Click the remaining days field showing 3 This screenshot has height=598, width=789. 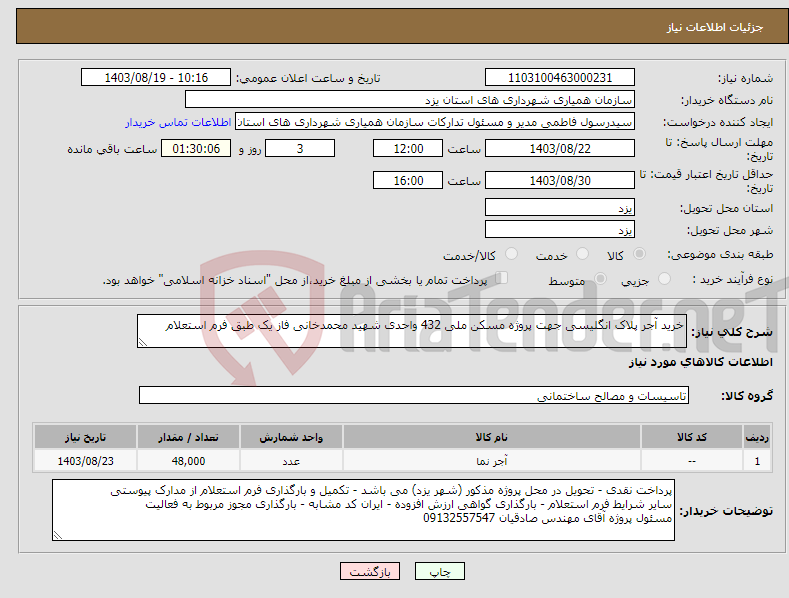[x=300, y=148]
